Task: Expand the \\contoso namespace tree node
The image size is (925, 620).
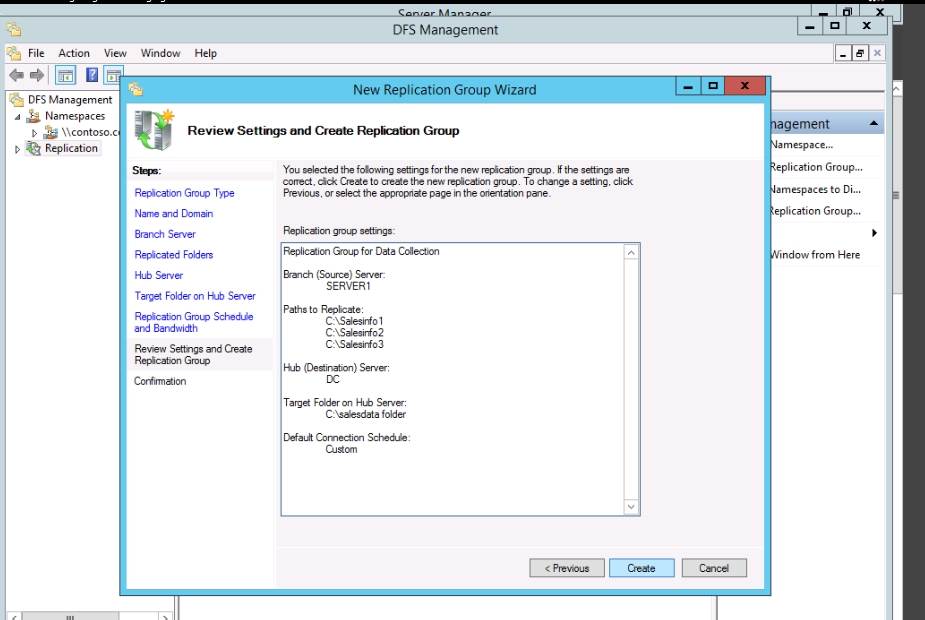Action: (x=35, y=133)
